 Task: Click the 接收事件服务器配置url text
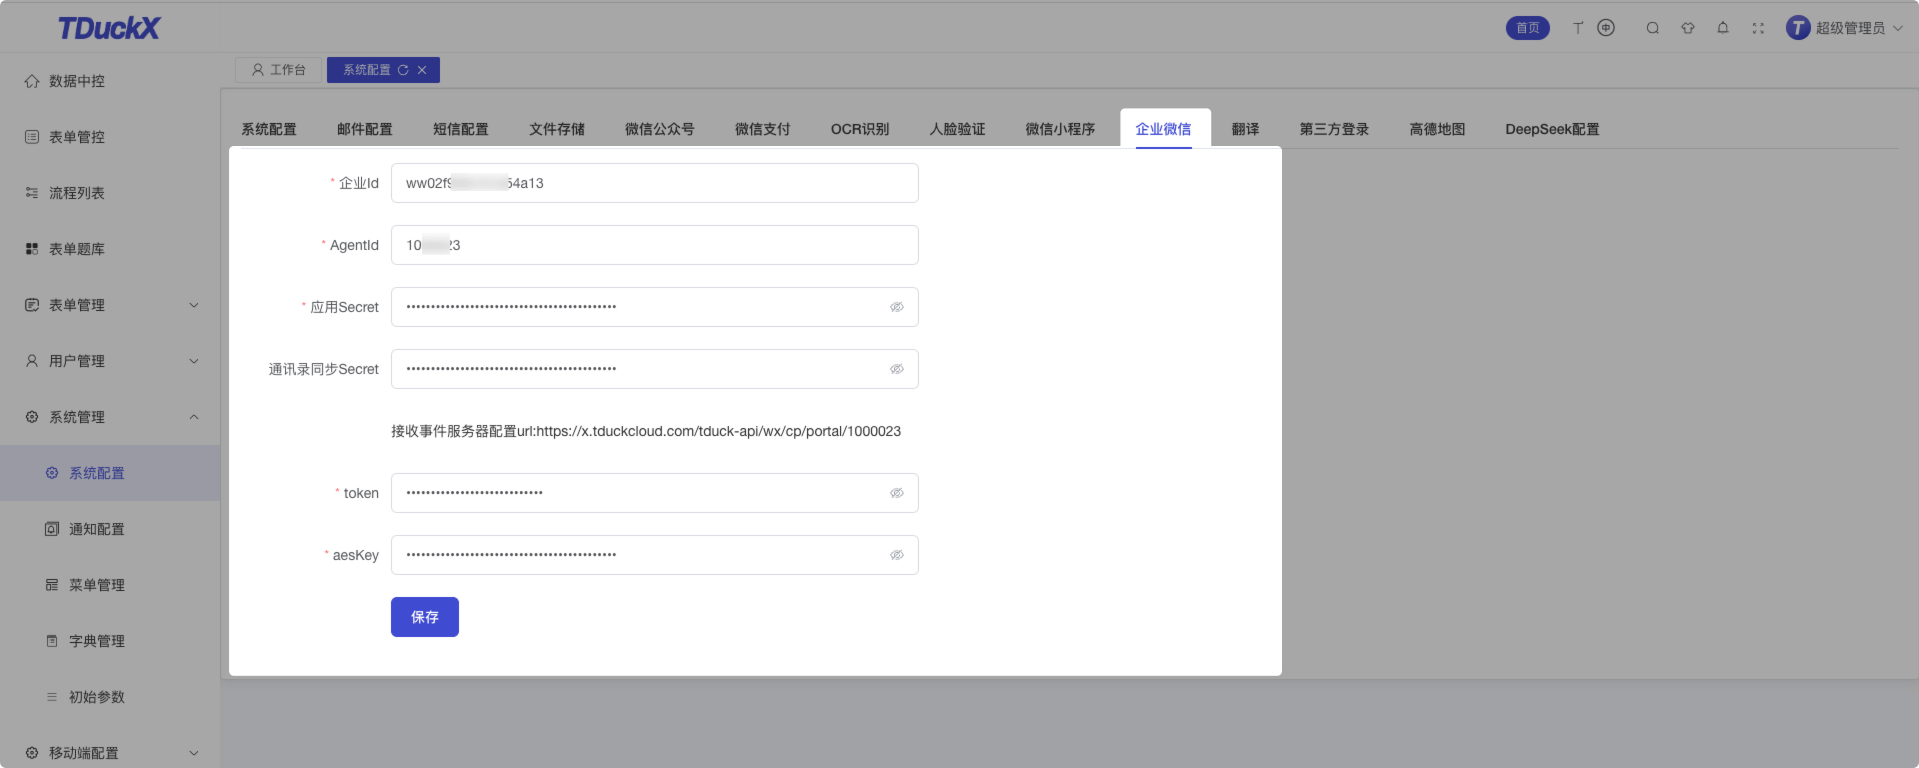[646, 431]
